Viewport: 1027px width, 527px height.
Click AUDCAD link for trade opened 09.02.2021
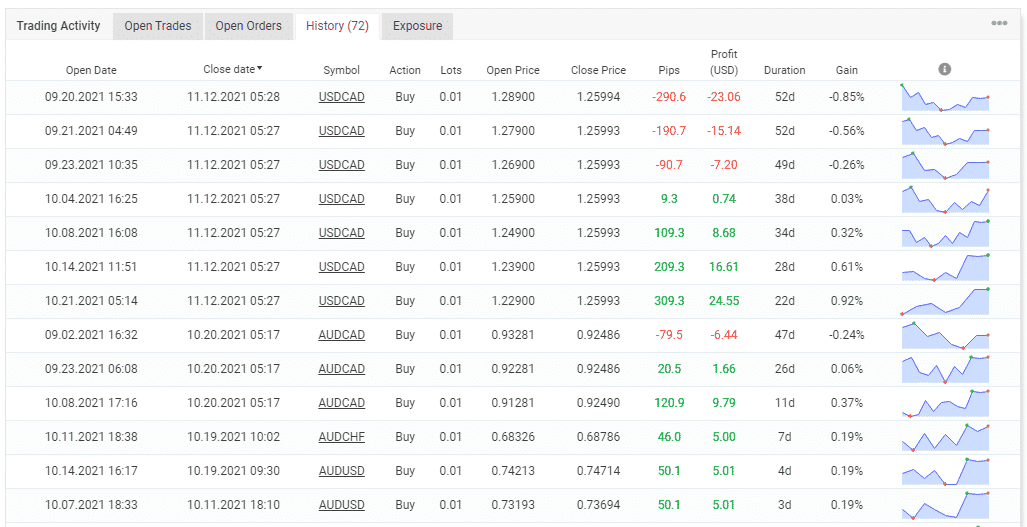(x=341, y=335)
